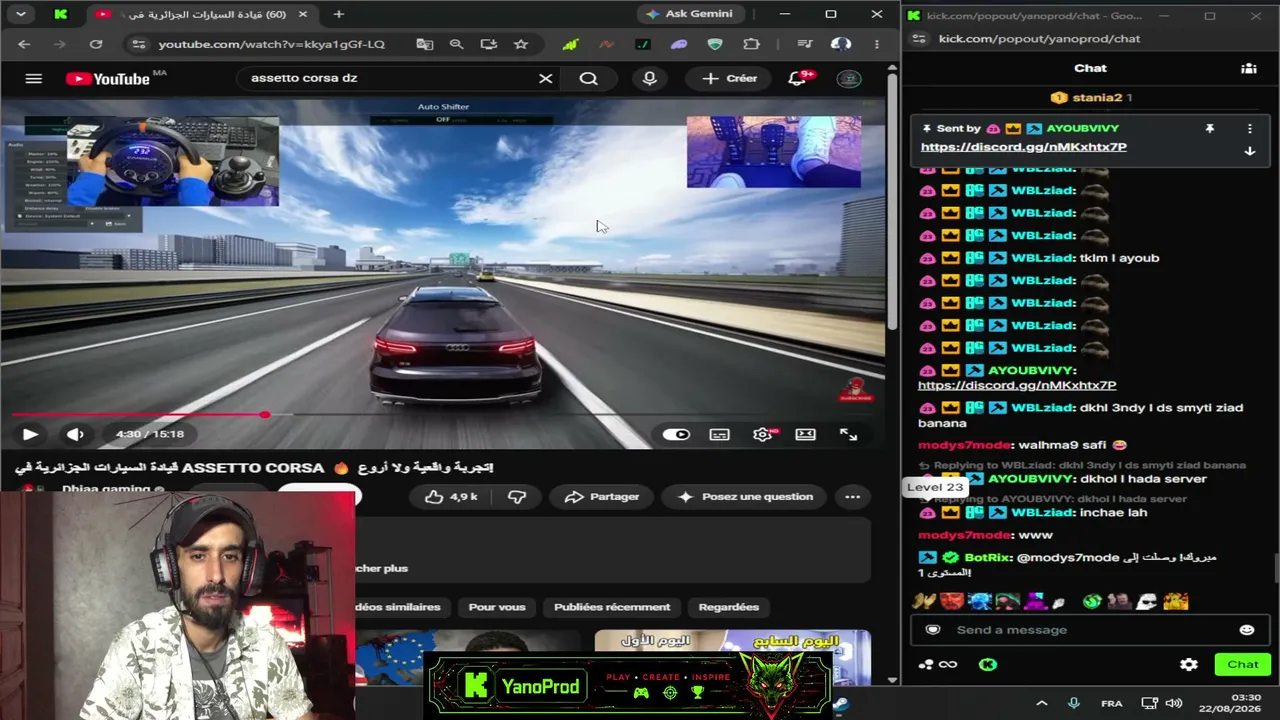Open the YouTube guide hamburger menu

pyautogui.click(x=33, y=79)
